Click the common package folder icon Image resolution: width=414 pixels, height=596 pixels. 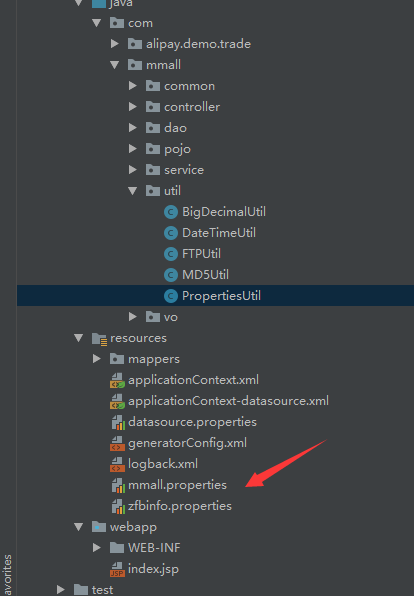[x=152, y=86]
